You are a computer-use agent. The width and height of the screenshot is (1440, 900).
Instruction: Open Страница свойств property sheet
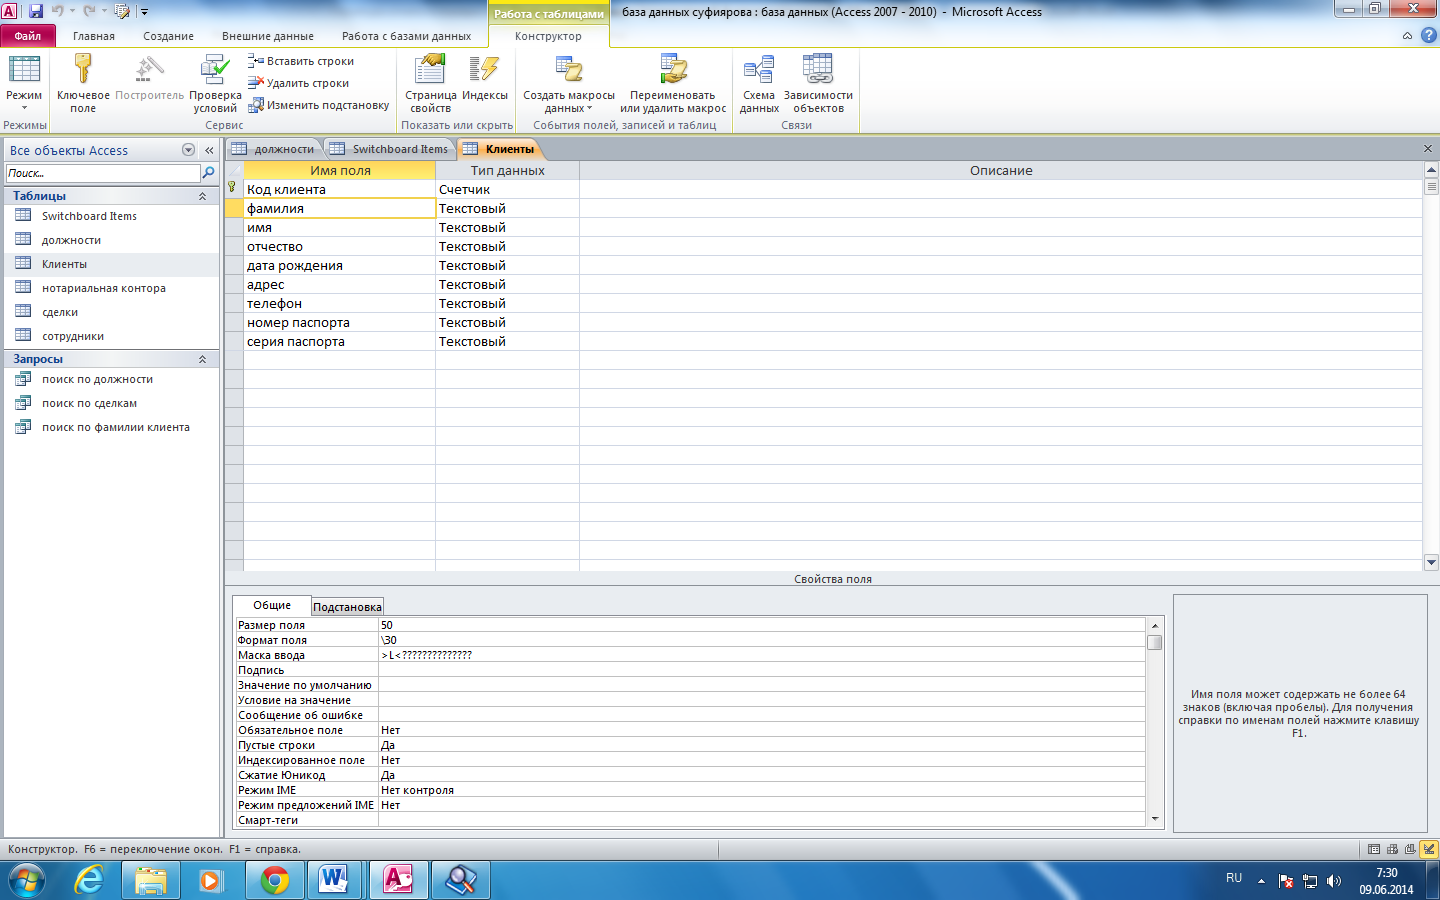point(430,84)
